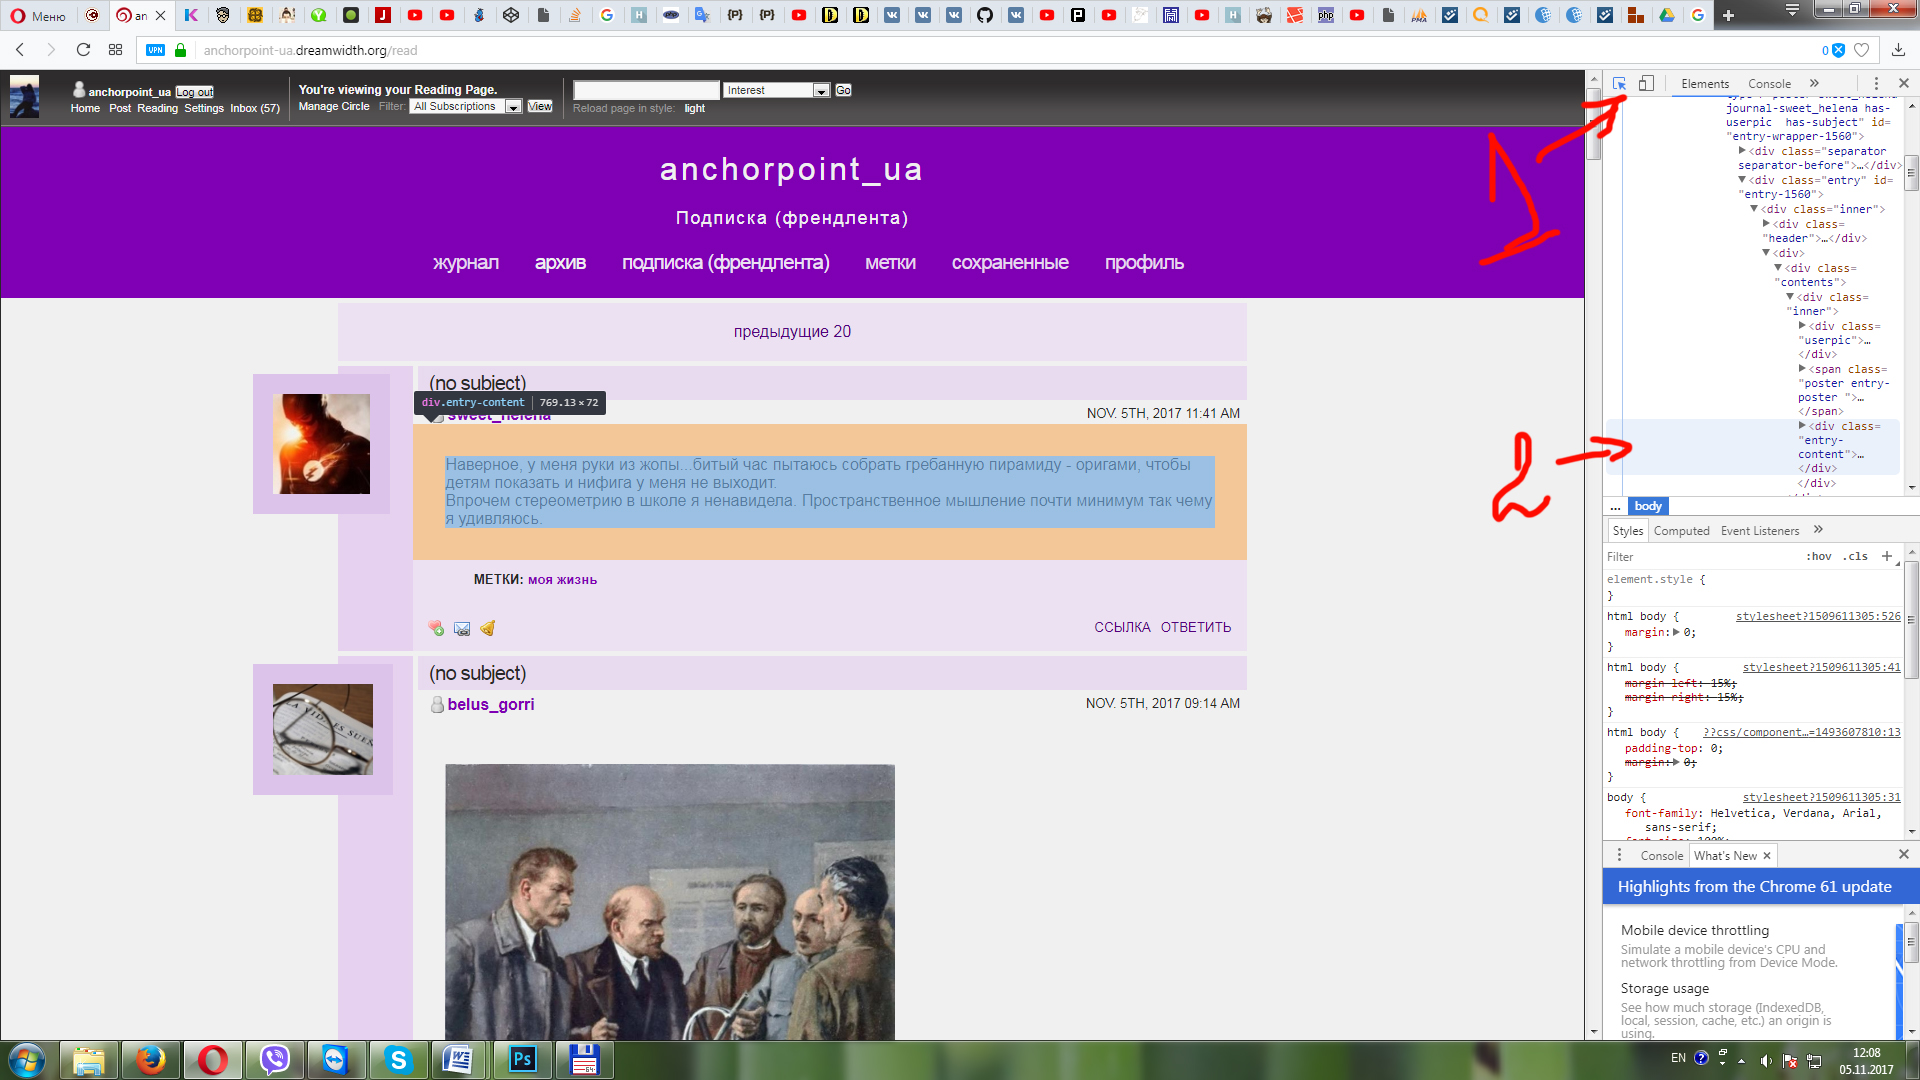
Task: Show more style sidebar tabs chevron
Action: click(1818, 530)
